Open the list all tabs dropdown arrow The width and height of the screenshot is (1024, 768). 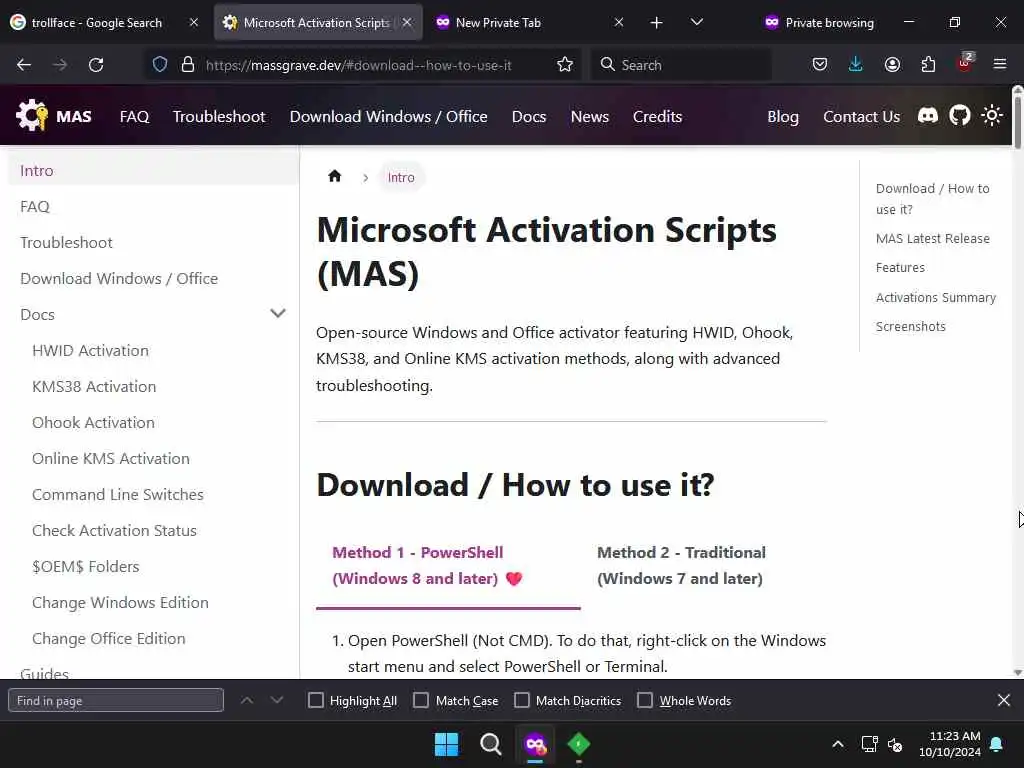pyautogui.click(x=697, y=22)
